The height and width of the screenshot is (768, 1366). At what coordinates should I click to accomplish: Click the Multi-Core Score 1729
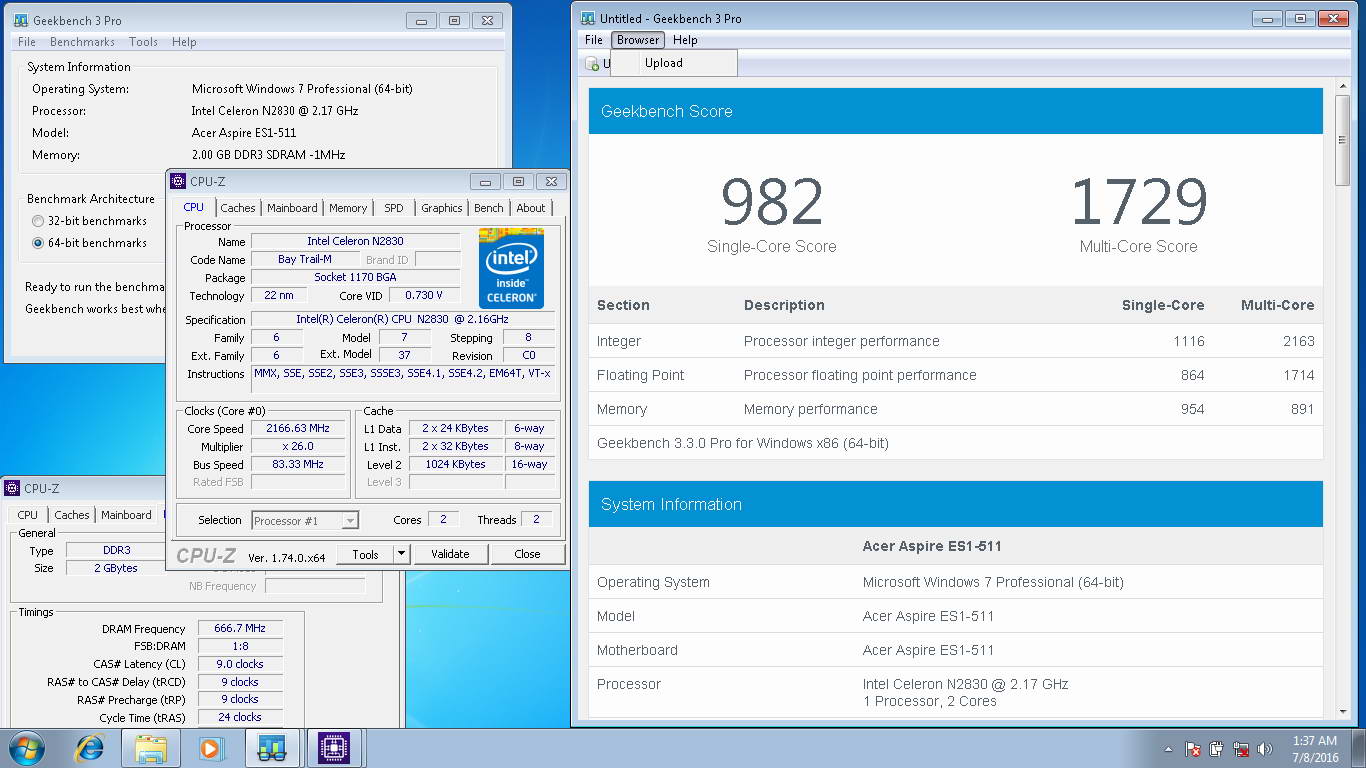coord(1138,202)
